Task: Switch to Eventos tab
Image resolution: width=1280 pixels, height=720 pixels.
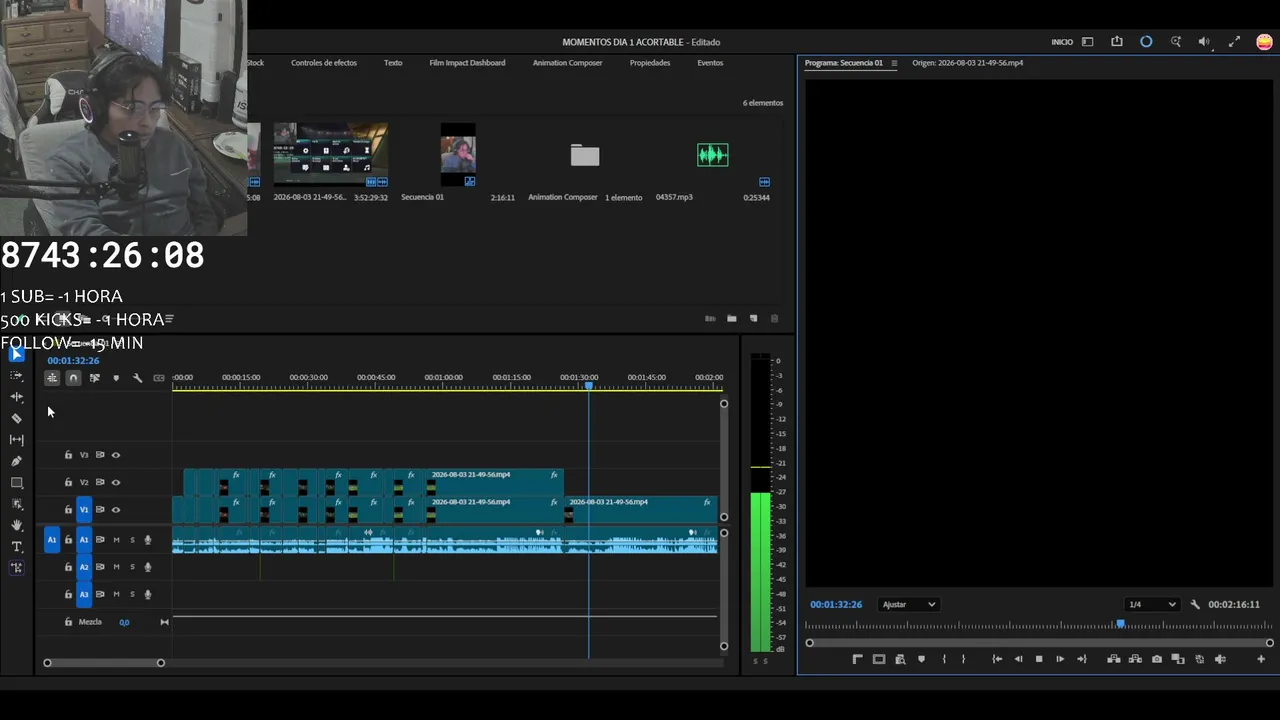Action: [710, 63]
